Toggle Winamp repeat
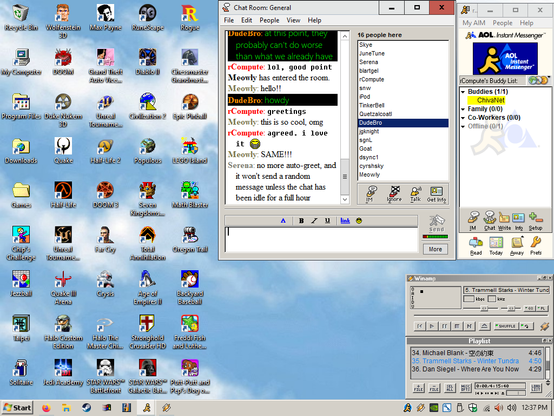The width and height of the screenshot is (554, 416). tap(526, 326)
